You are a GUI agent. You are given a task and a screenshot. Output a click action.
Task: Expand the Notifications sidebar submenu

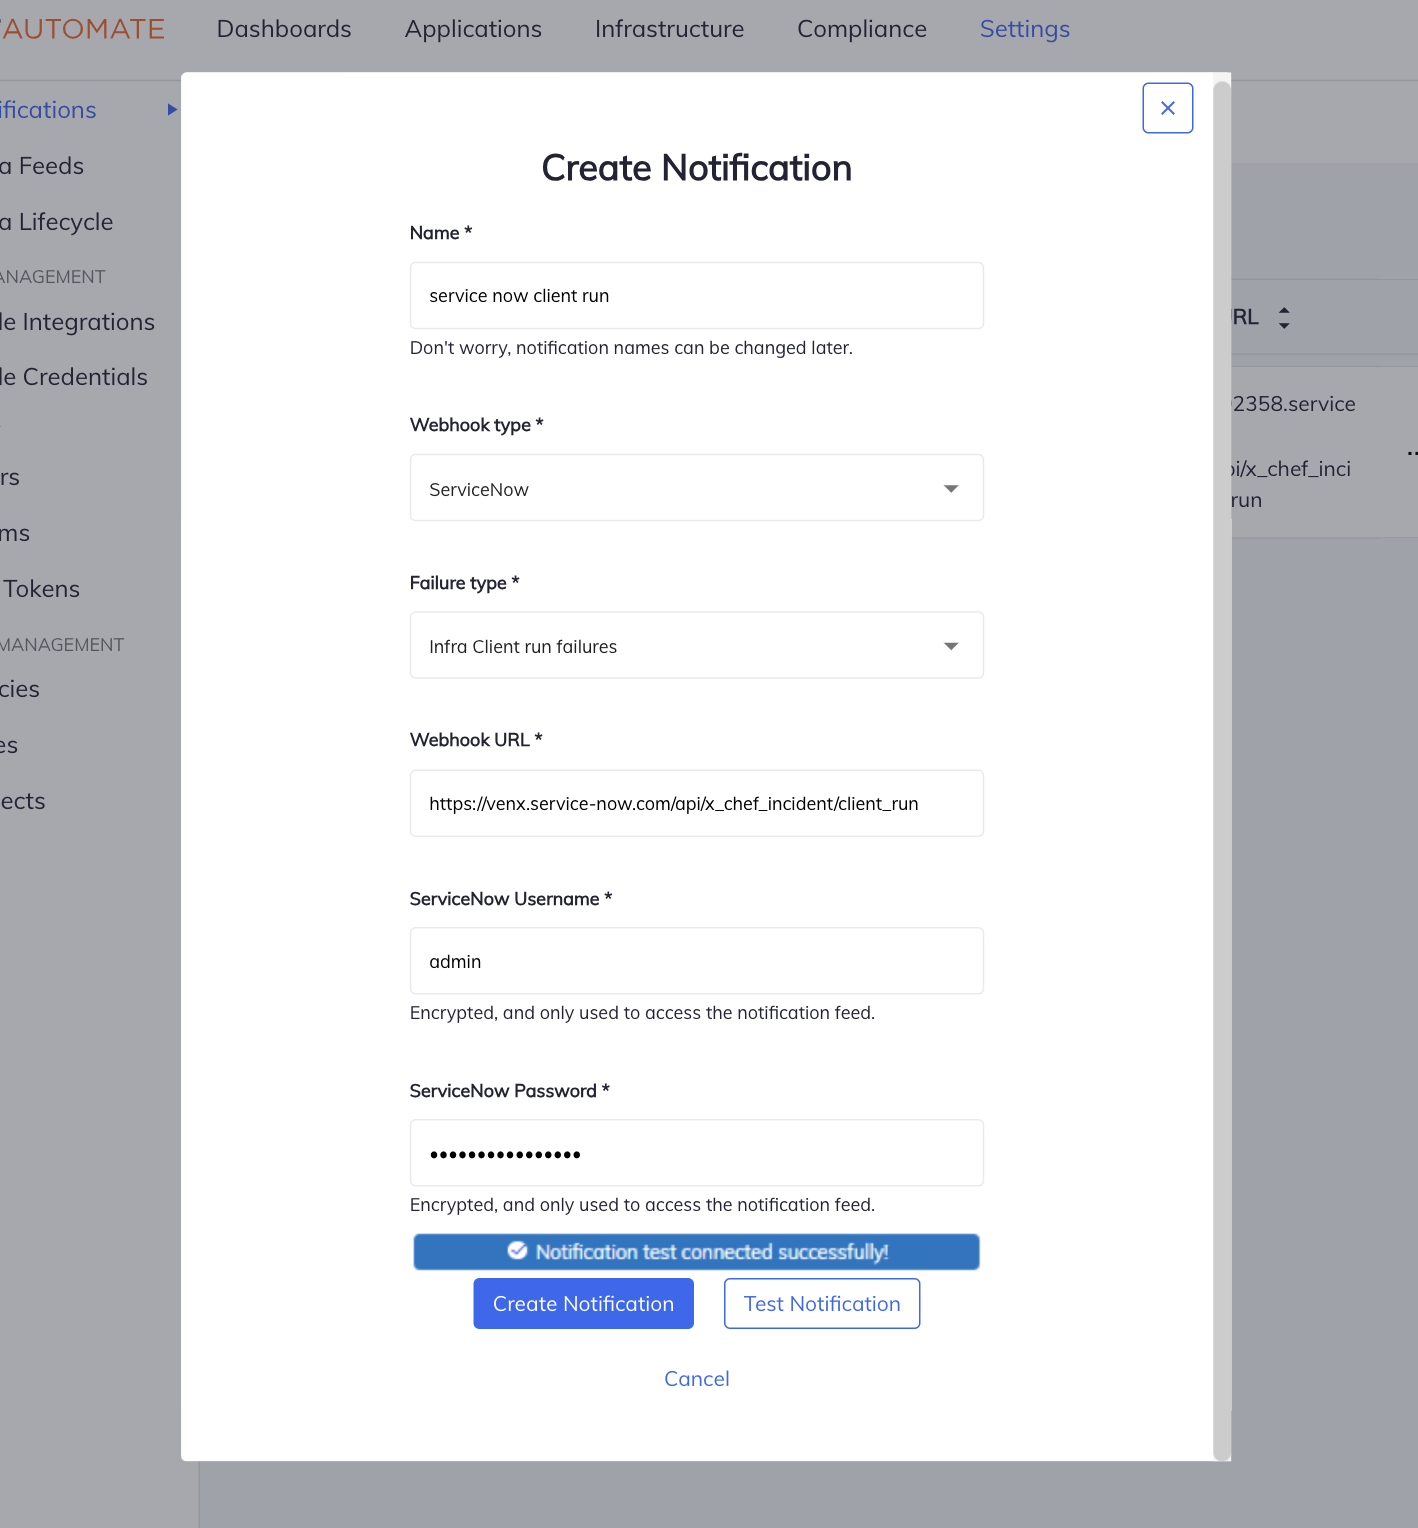168,110
